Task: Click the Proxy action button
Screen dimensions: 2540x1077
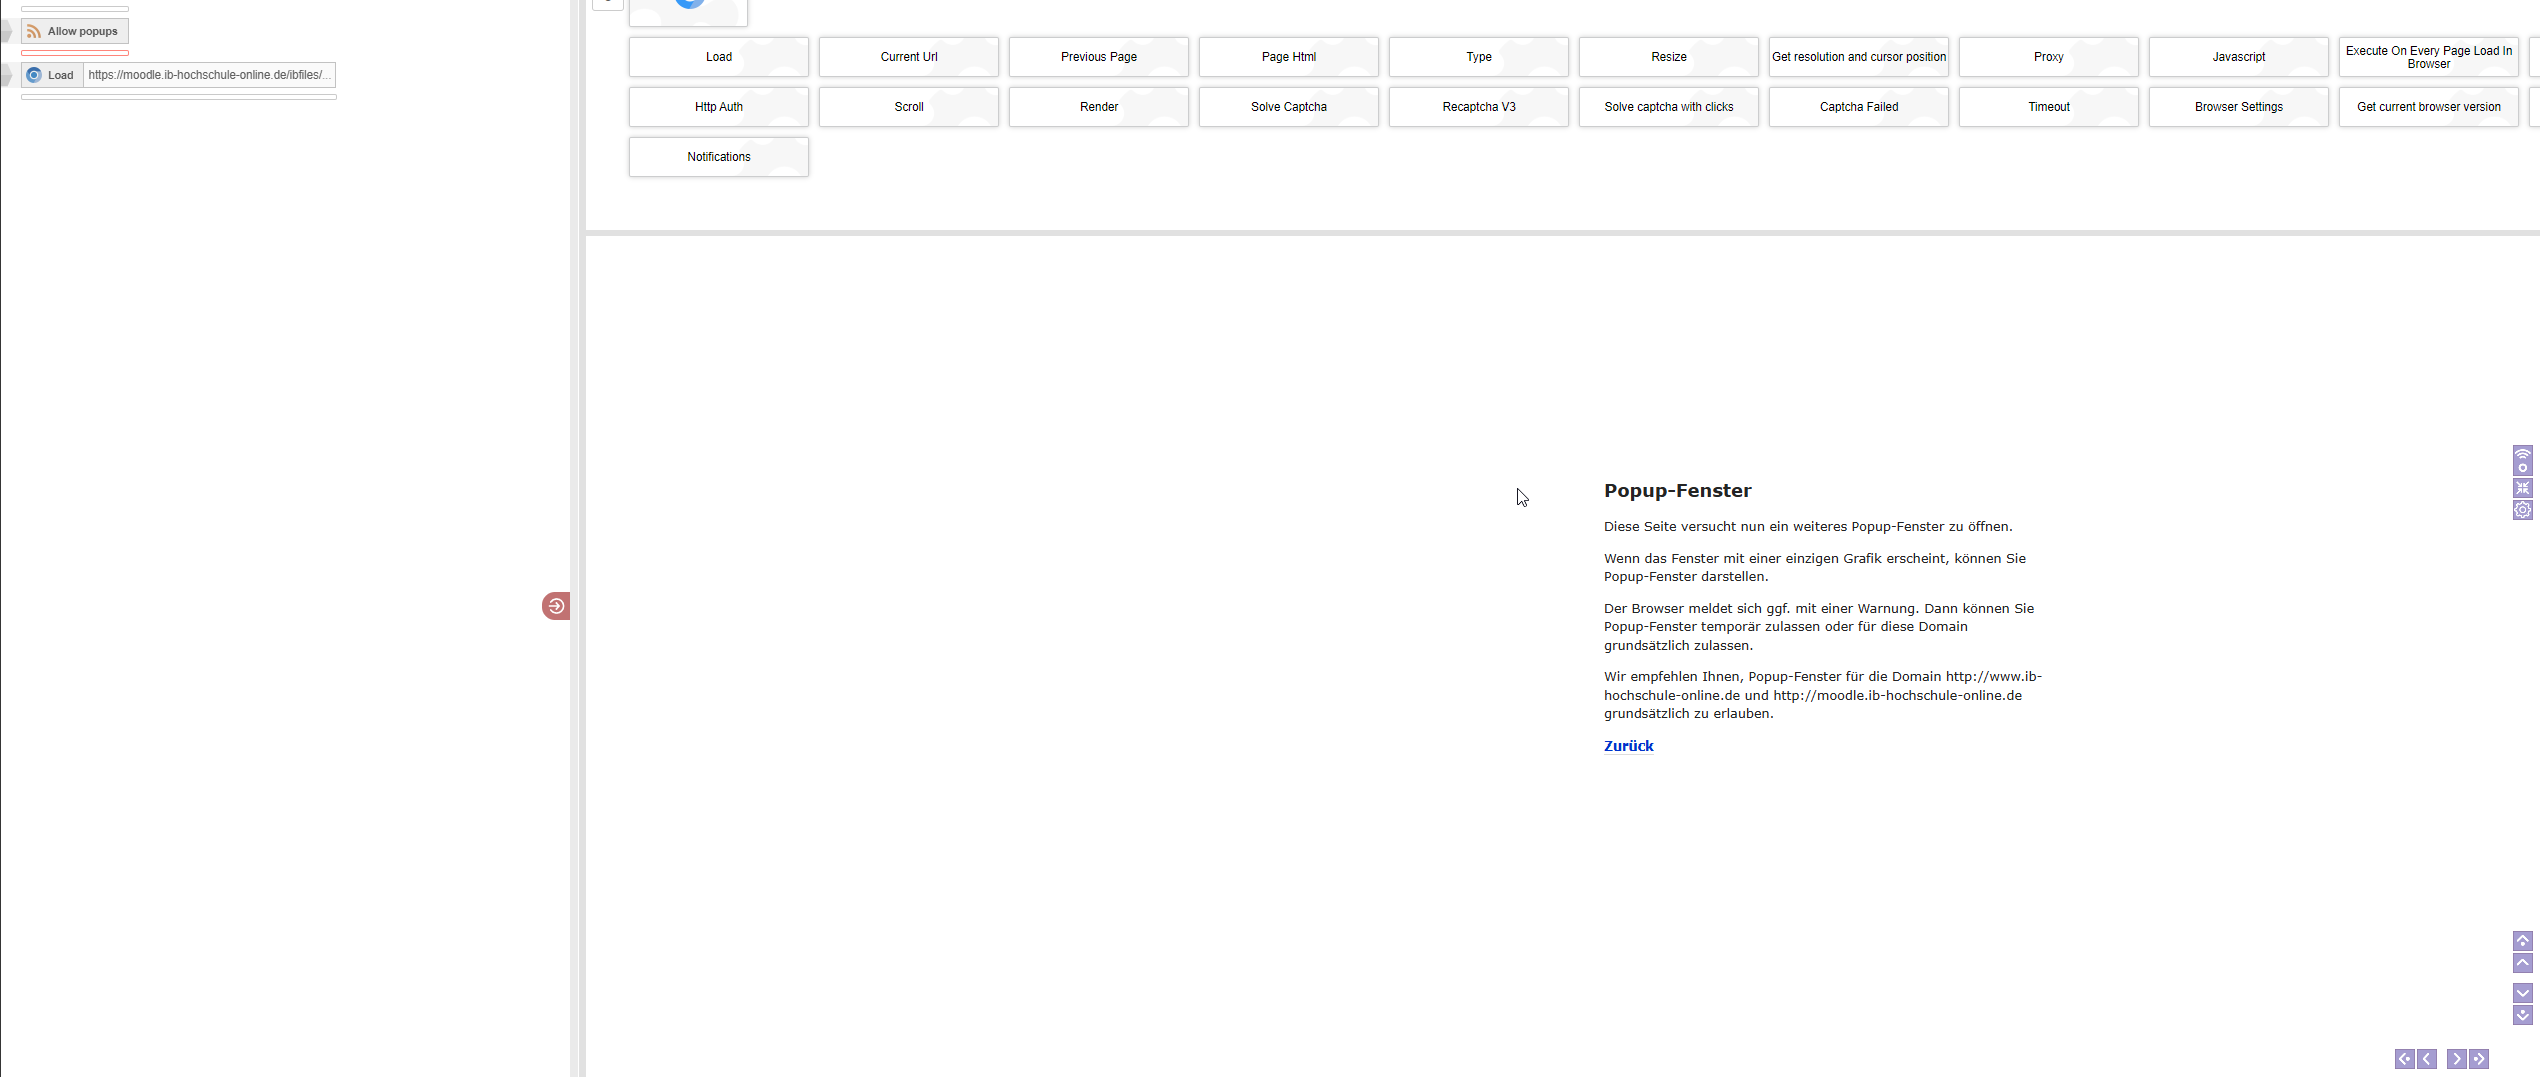Action: point(2048,57)
